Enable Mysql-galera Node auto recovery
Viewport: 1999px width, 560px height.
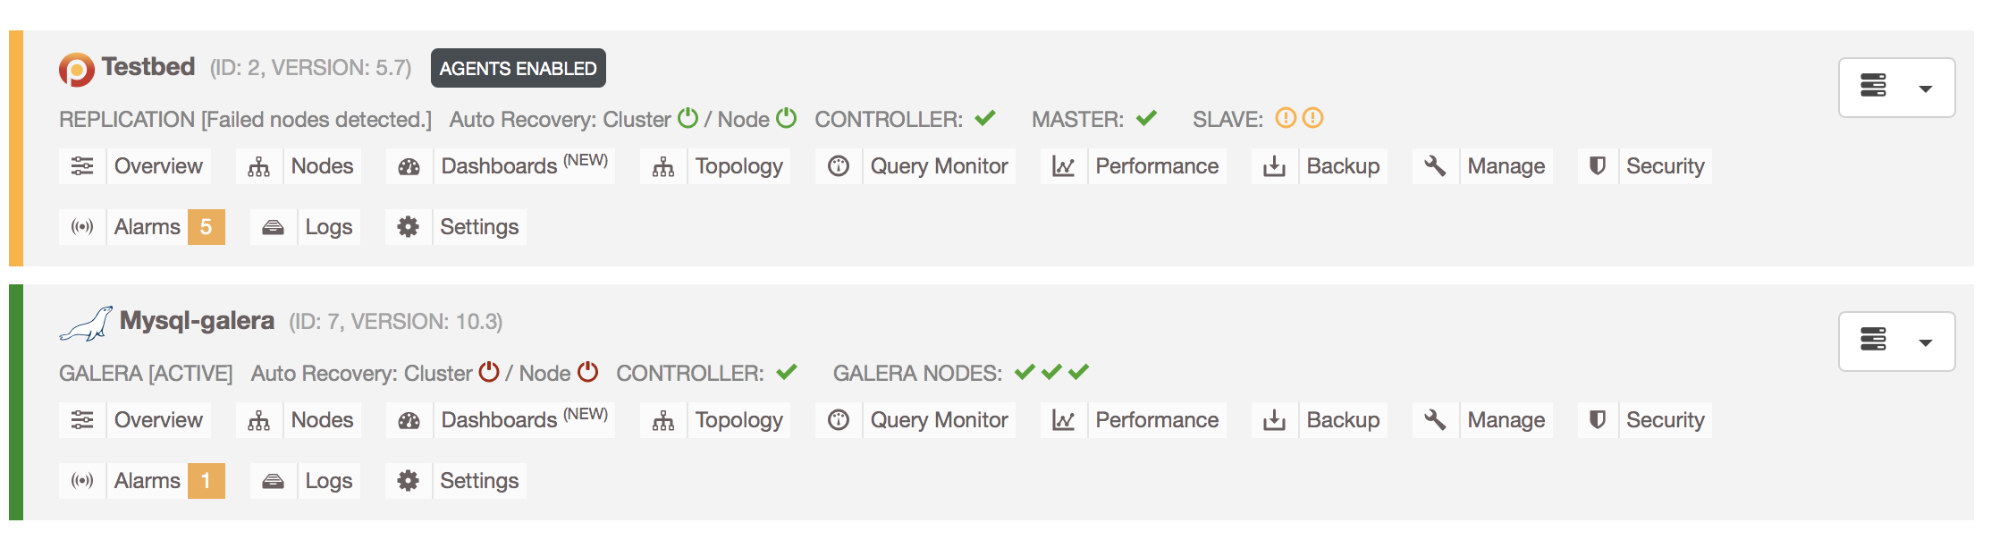tap(588, 372)
